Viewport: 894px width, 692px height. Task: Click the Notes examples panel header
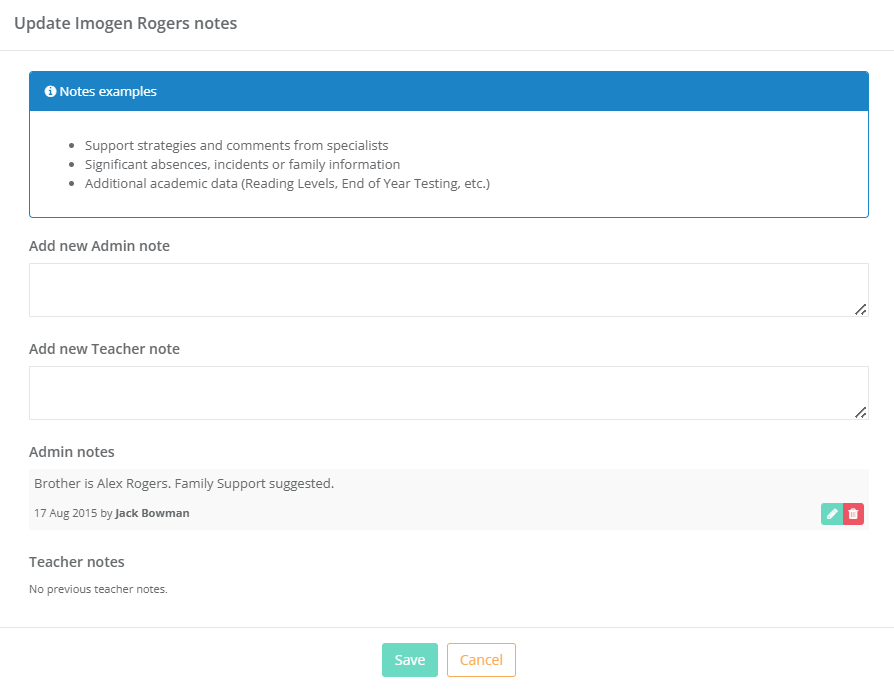tap(449, 91)
